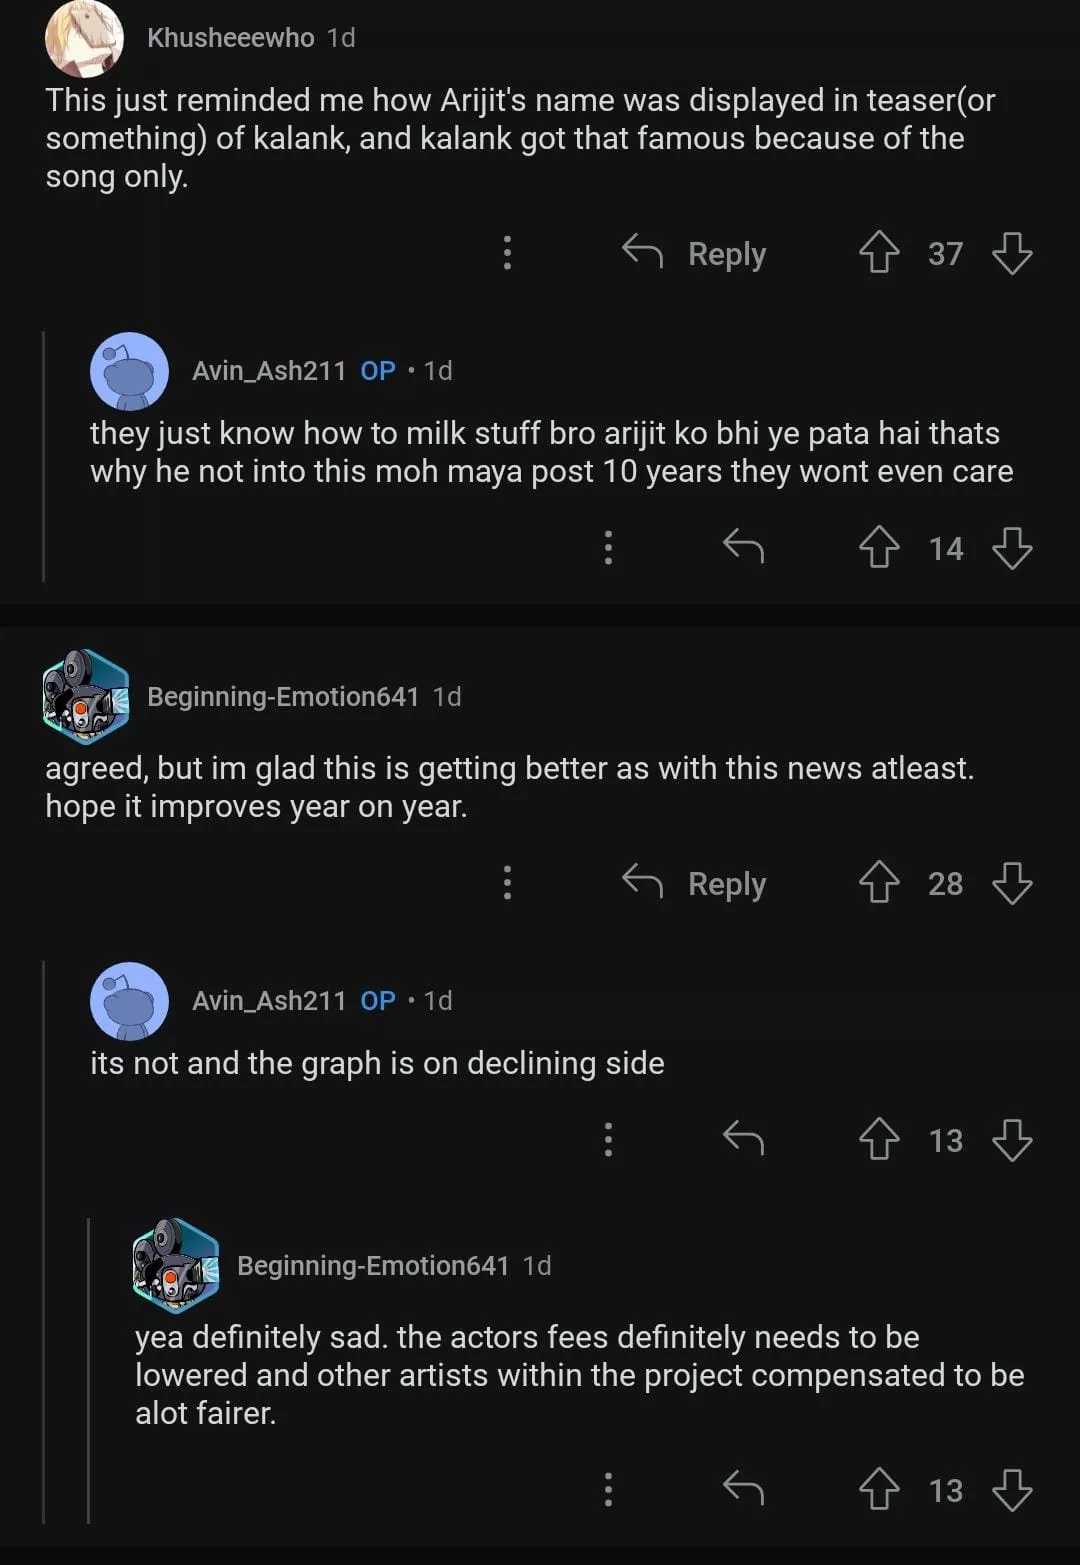Open Beginning-Emotion641 username on "agreed" comment
The image size is (1080, 1565).
(x=283, y=697)
